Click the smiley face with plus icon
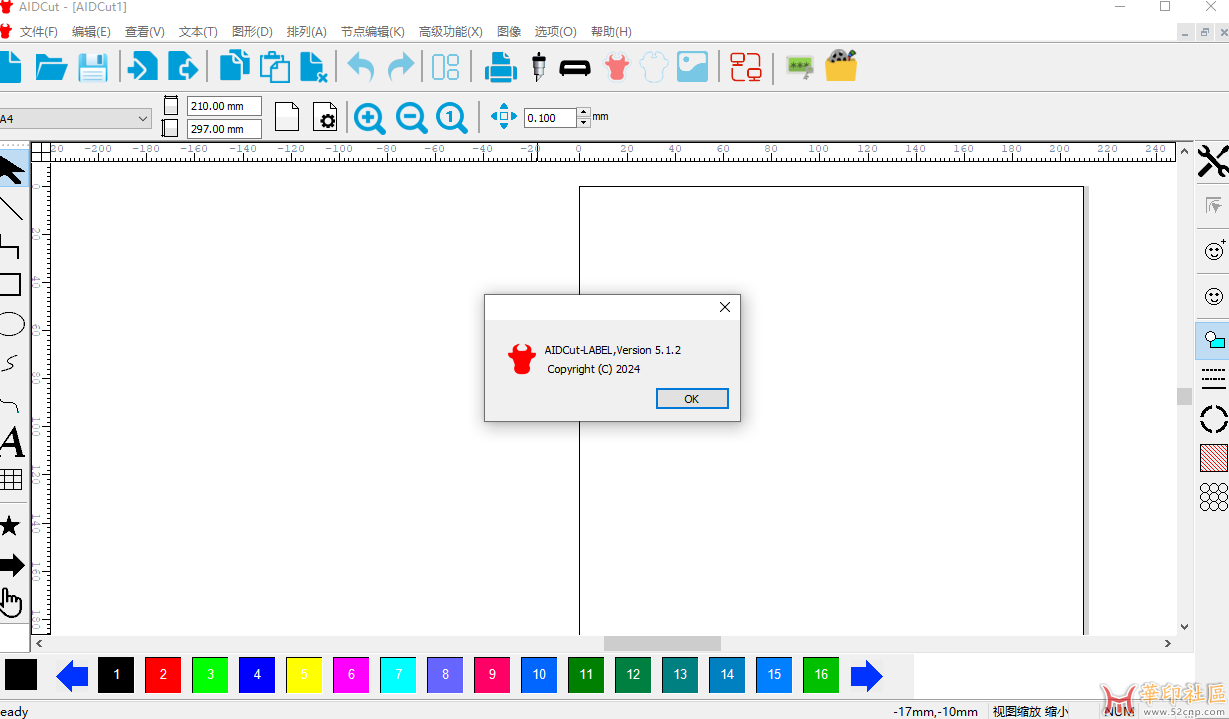This screenshot has height=719, width=1229. (x=1214, y=250)
